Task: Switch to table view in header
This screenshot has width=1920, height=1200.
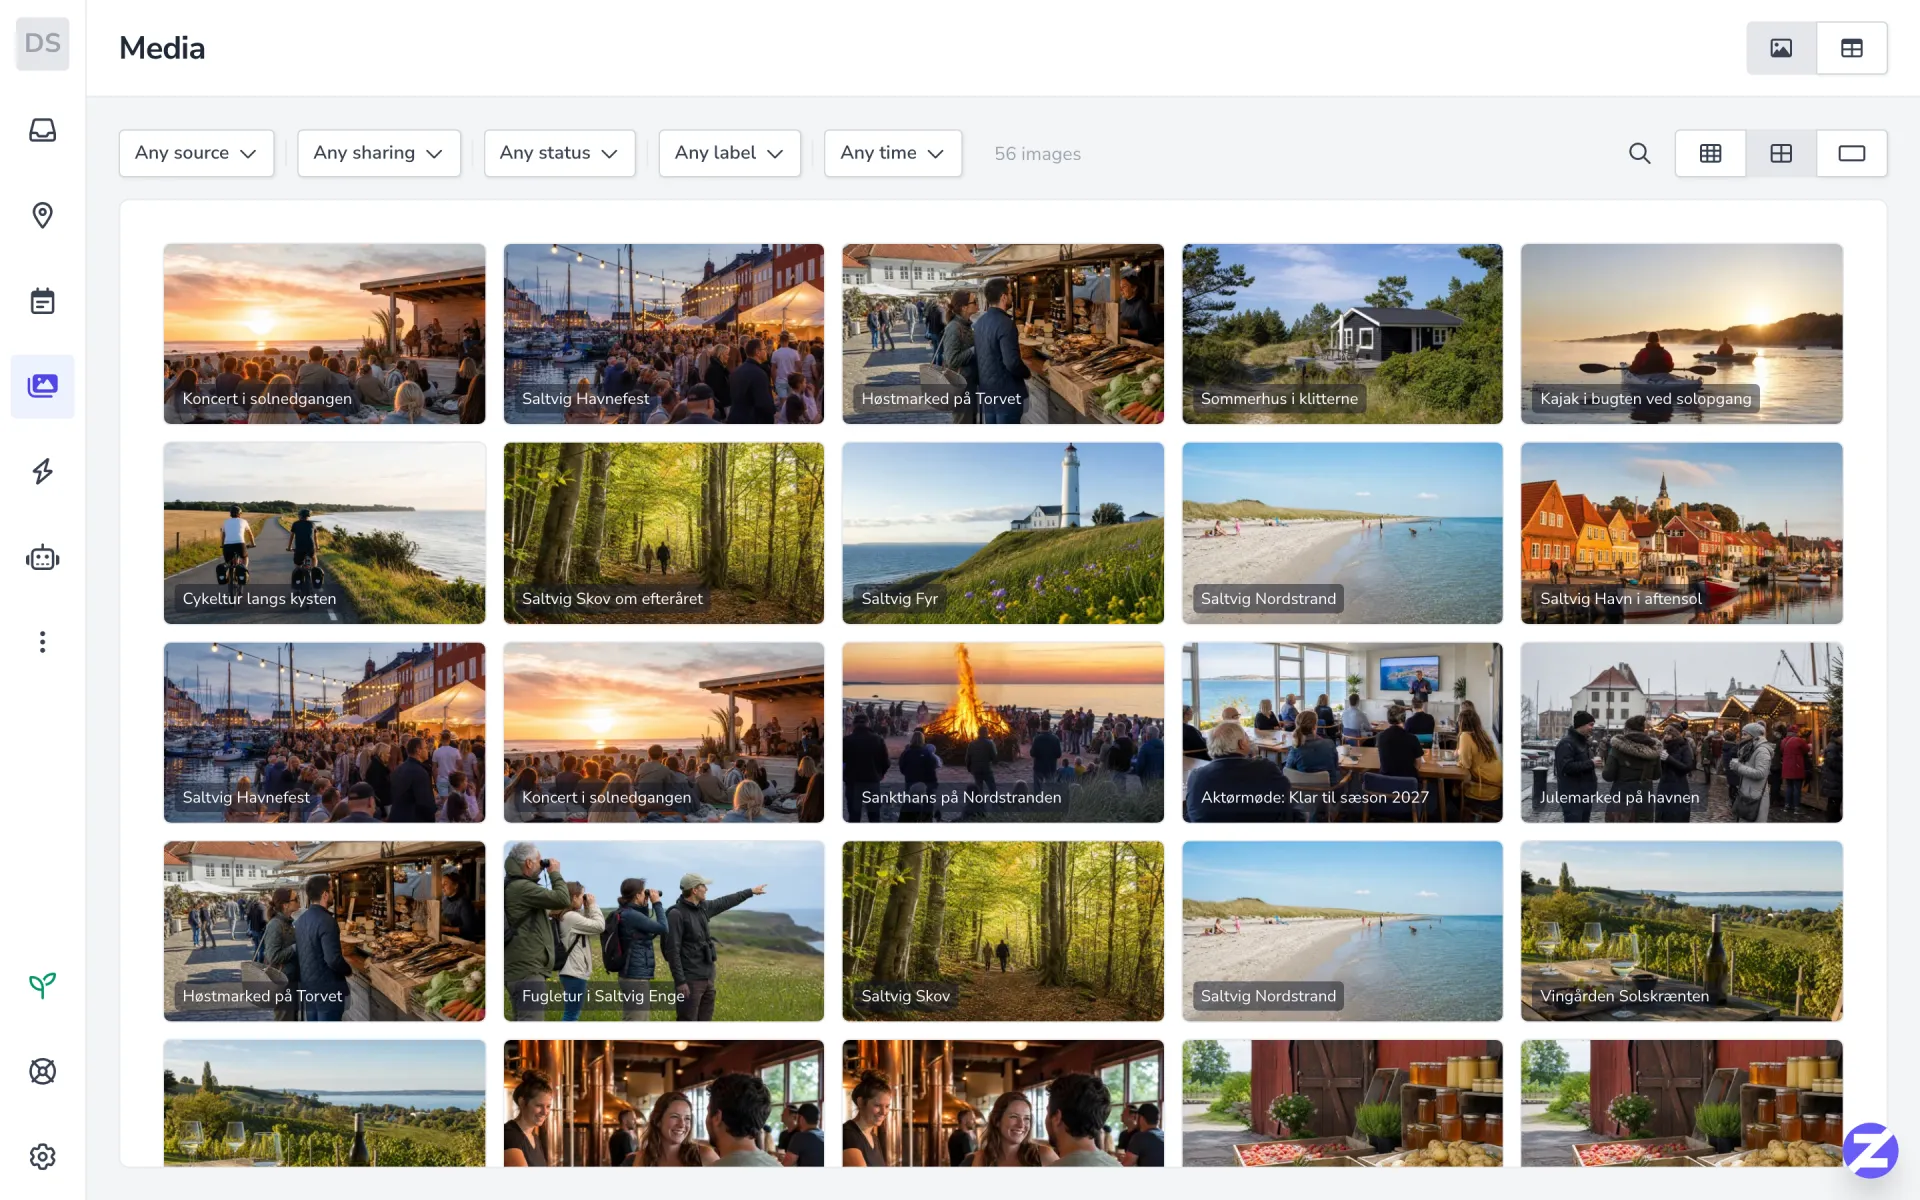Action: point(1852,48)
